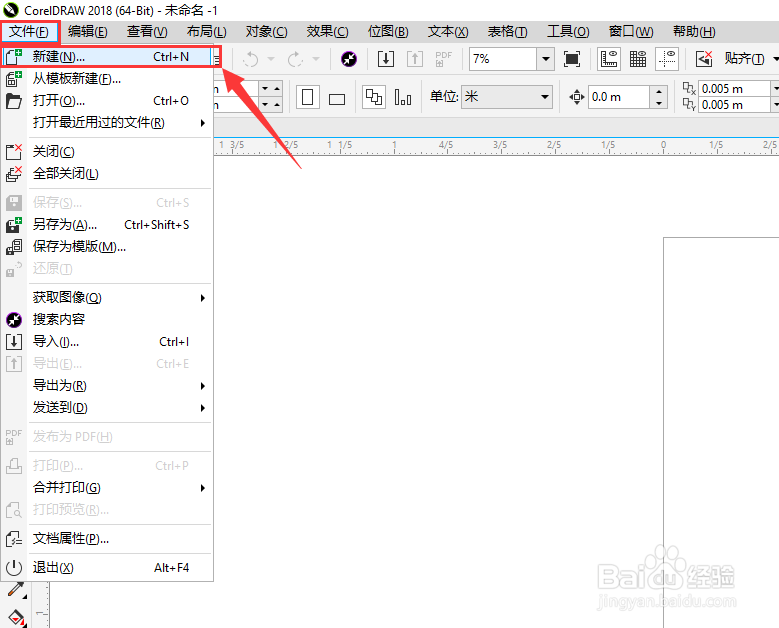Open the 对象(C) menu
Viewport: 779px width, 628px height.
[x=266, y=32]
